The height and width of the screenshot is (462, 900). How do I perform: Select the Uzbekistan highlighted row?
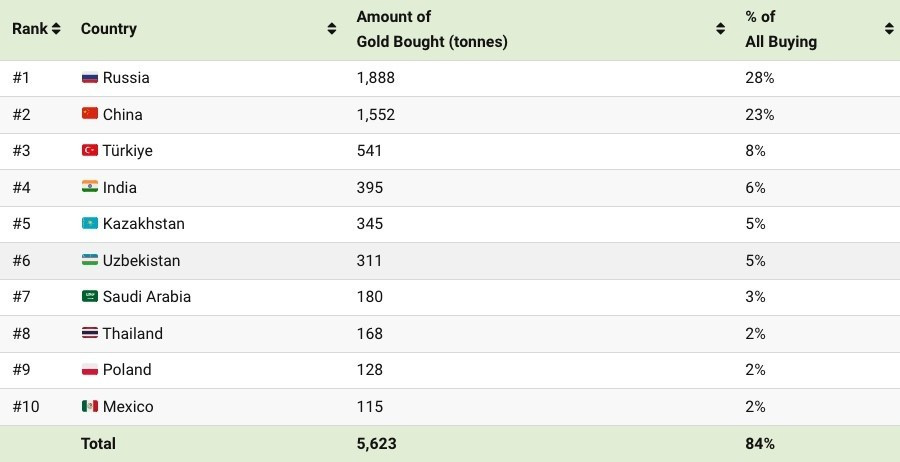tap(450, 260)
